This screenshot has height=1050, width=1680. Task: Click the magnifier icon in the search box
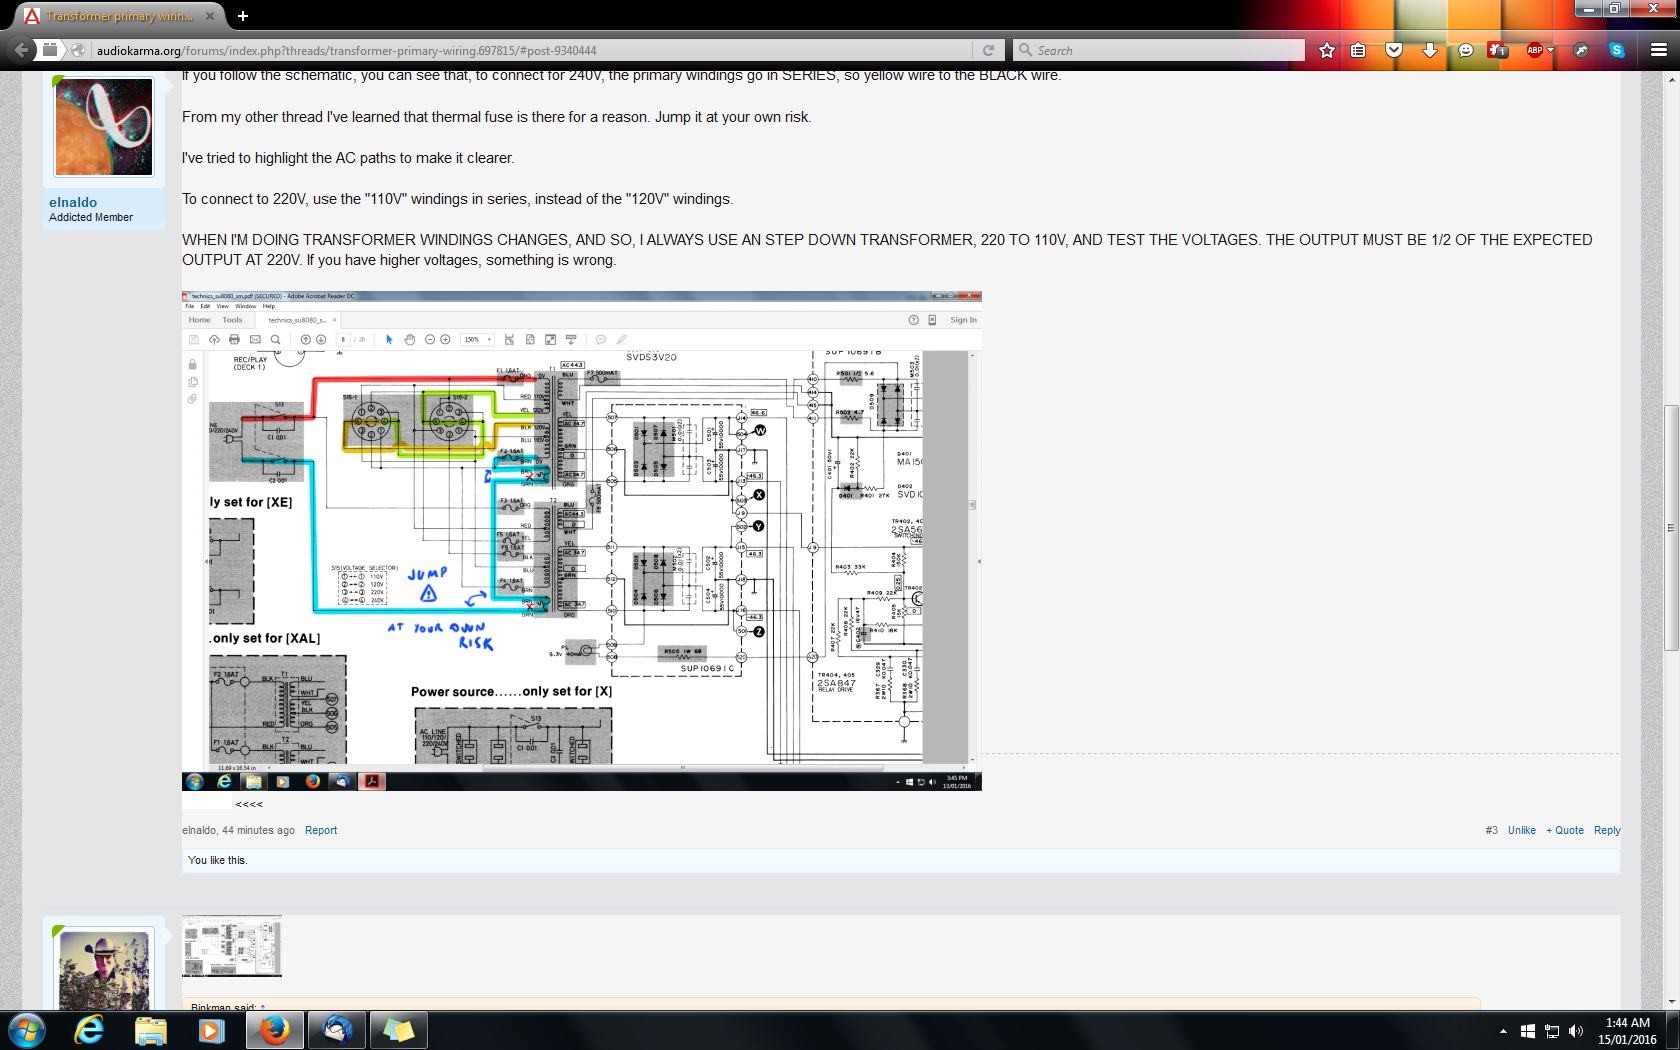point(1025,50)
